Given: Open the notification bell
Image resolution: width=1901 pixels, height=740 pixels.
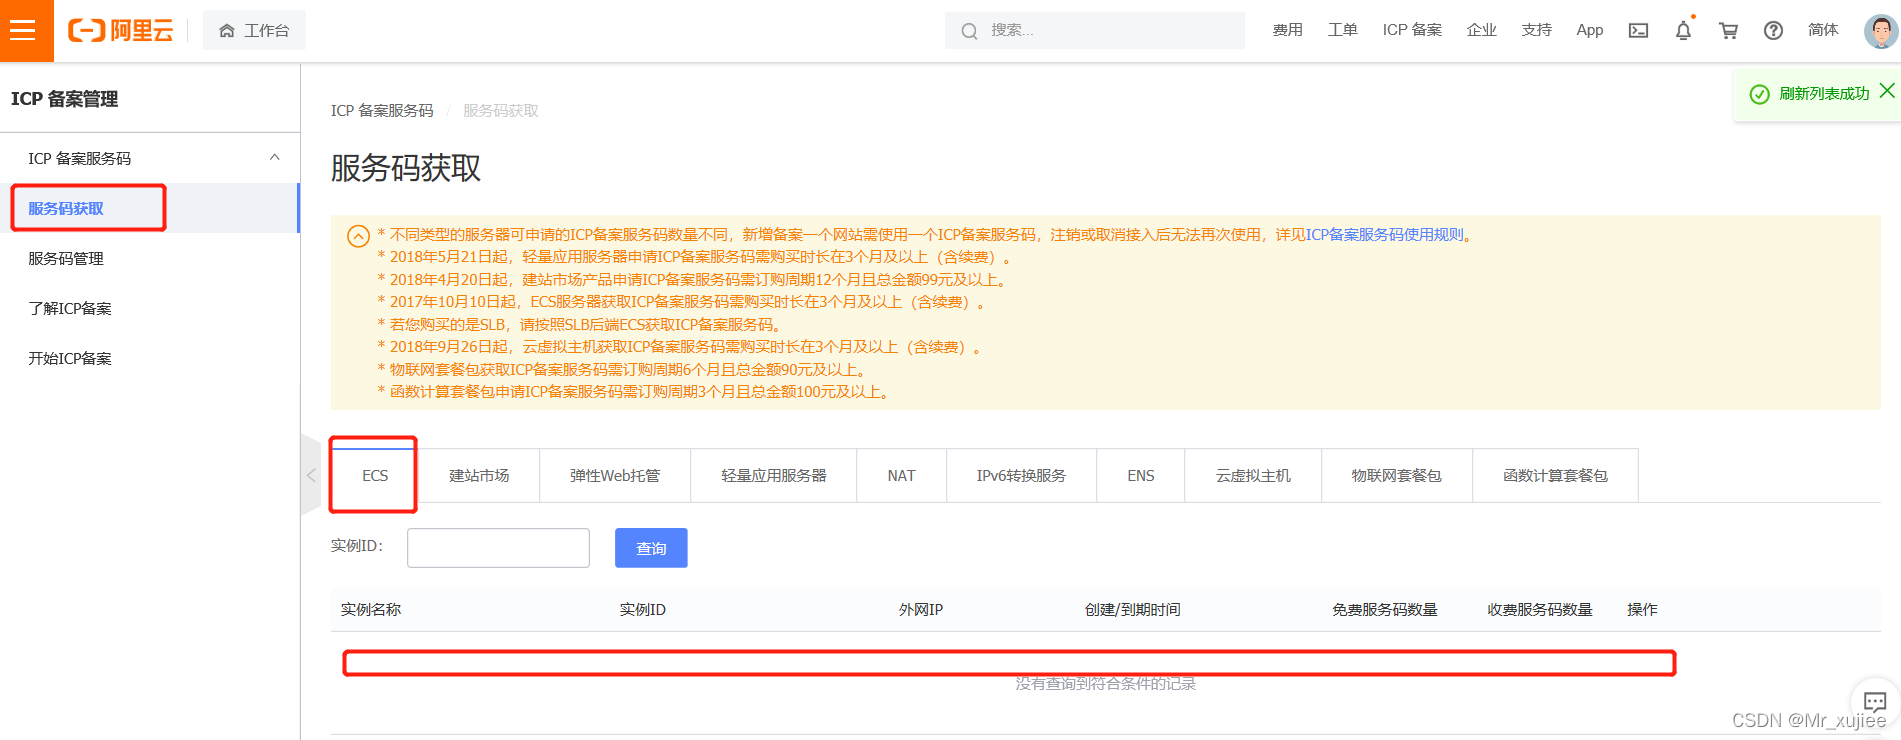Looking at the screenshot, I should [x=1683, y=30].
